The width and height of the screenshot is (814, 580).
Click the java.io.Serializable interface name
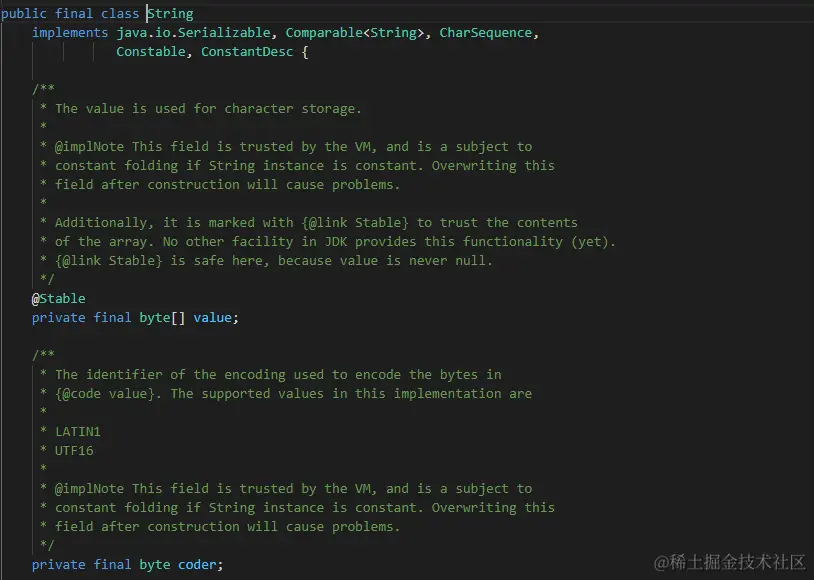point(193,33)
